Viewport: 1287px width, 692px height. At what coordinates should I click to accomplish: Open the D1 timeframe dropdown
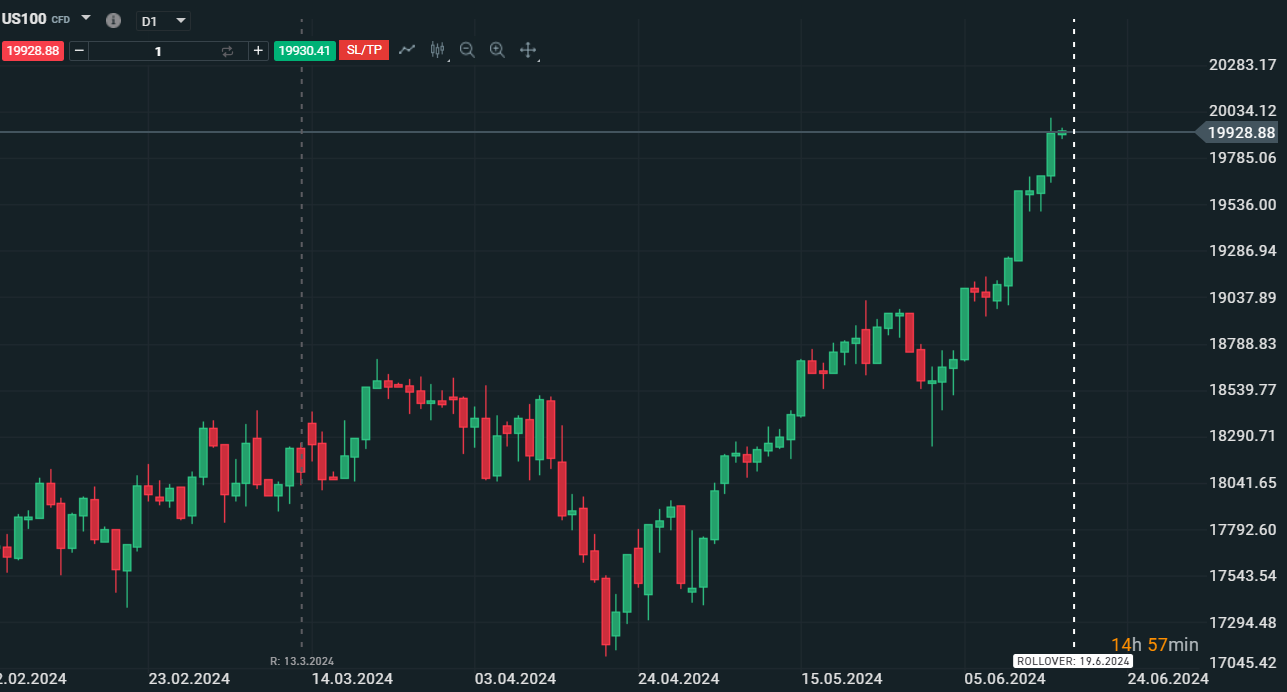164,21
